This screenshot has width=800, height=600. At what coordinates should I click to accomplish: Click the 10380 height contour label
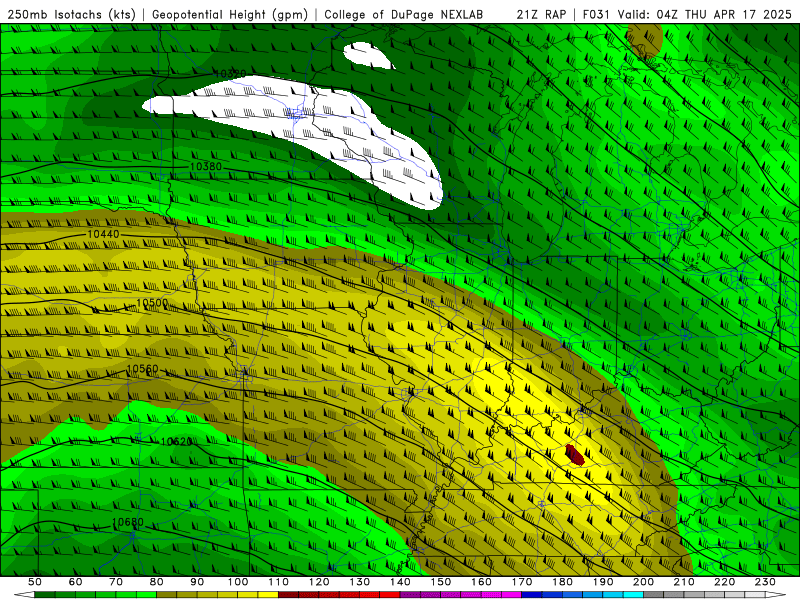tap(206, 166)
